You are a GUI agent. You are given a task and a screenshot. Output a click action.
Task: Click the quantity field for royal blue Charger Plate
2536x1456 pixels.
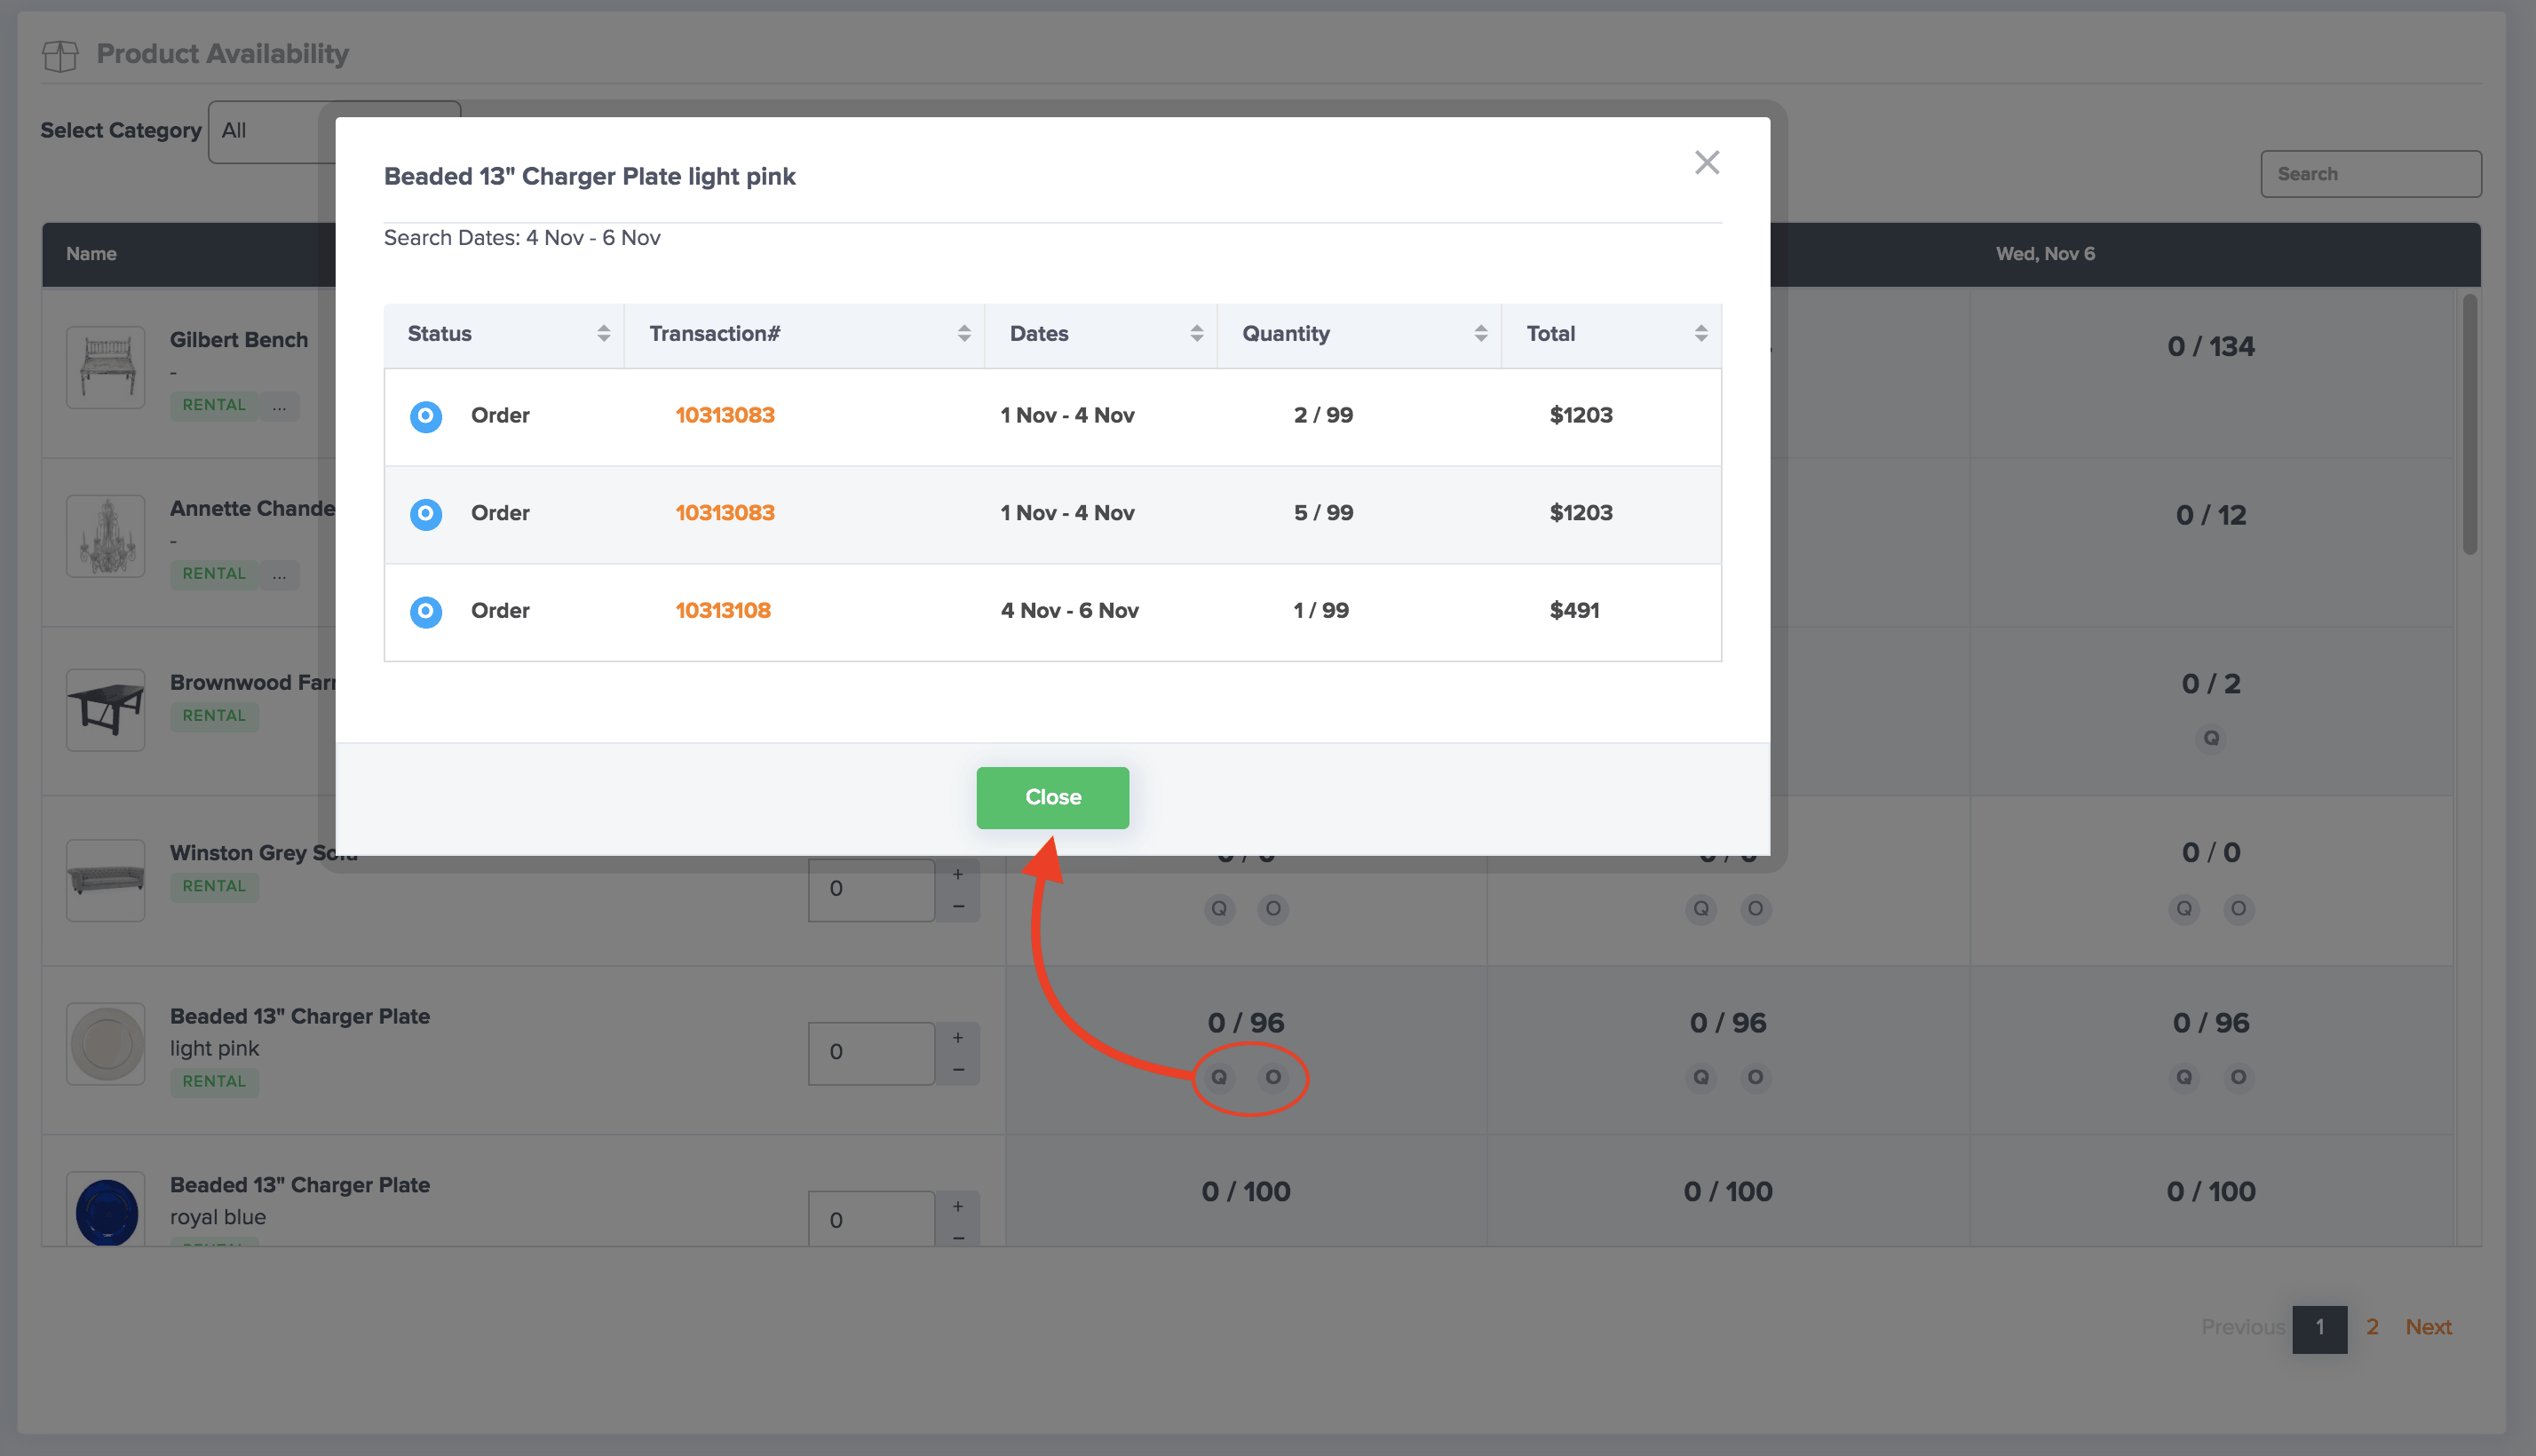(x=871, y=1219)
